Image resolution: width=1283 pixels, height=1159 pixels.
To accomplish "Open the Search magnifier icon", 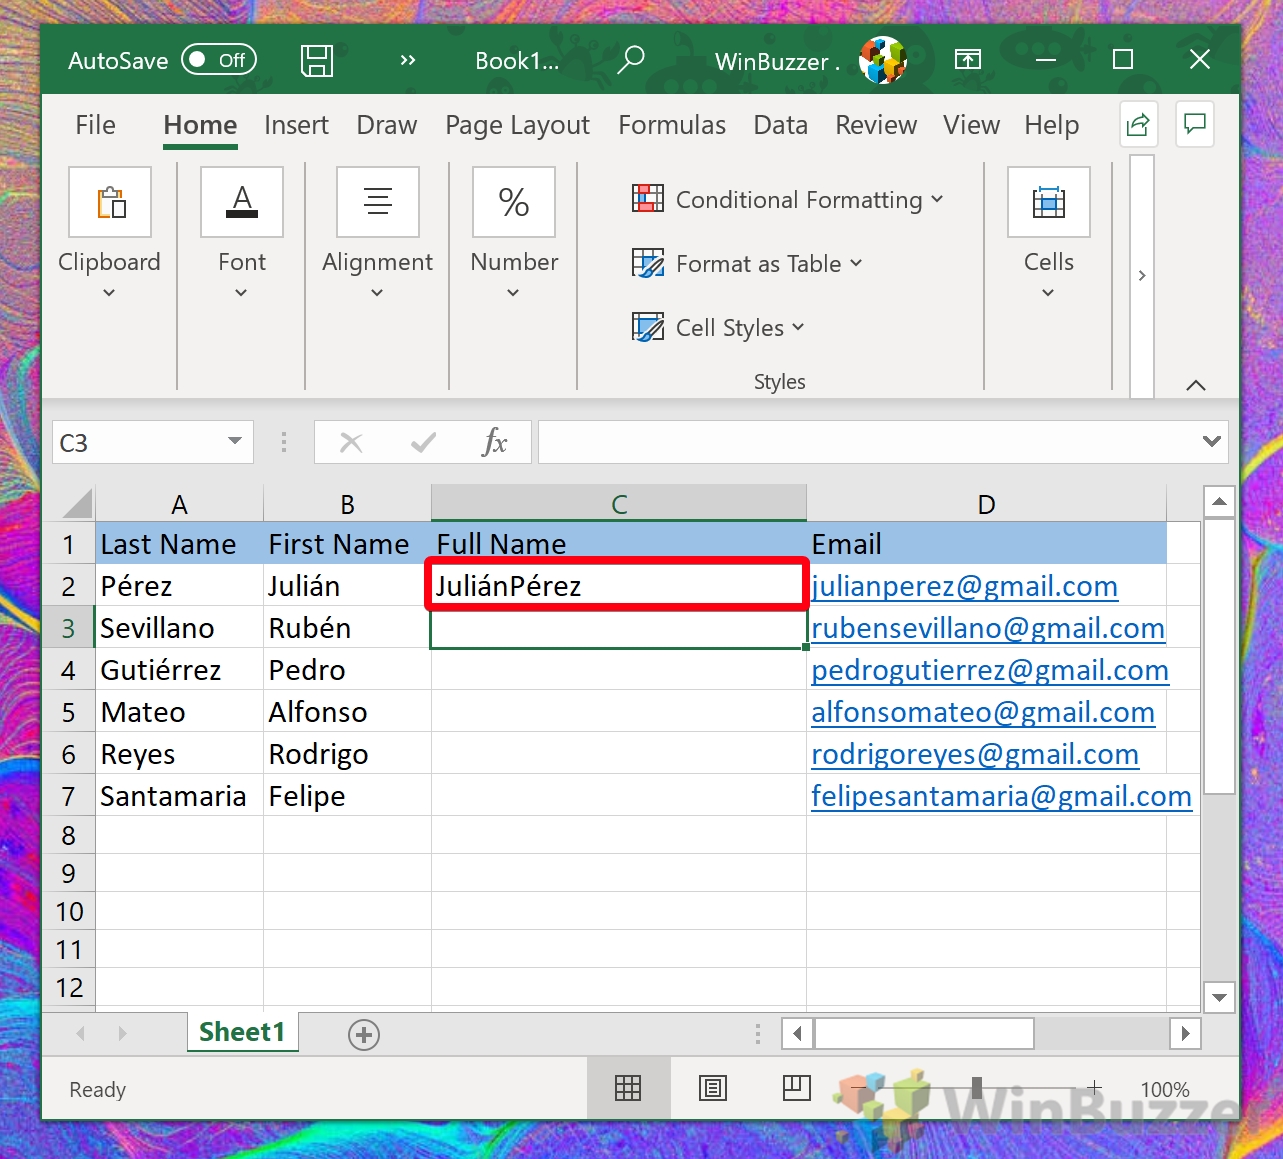I will tap(631, 60).
